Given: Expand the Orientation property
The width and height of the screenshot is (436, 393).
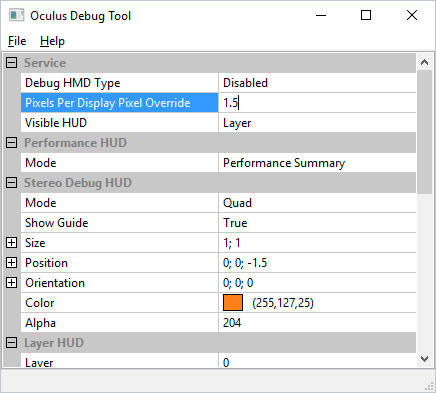Looking at the screenshot, I should point(11,283).
